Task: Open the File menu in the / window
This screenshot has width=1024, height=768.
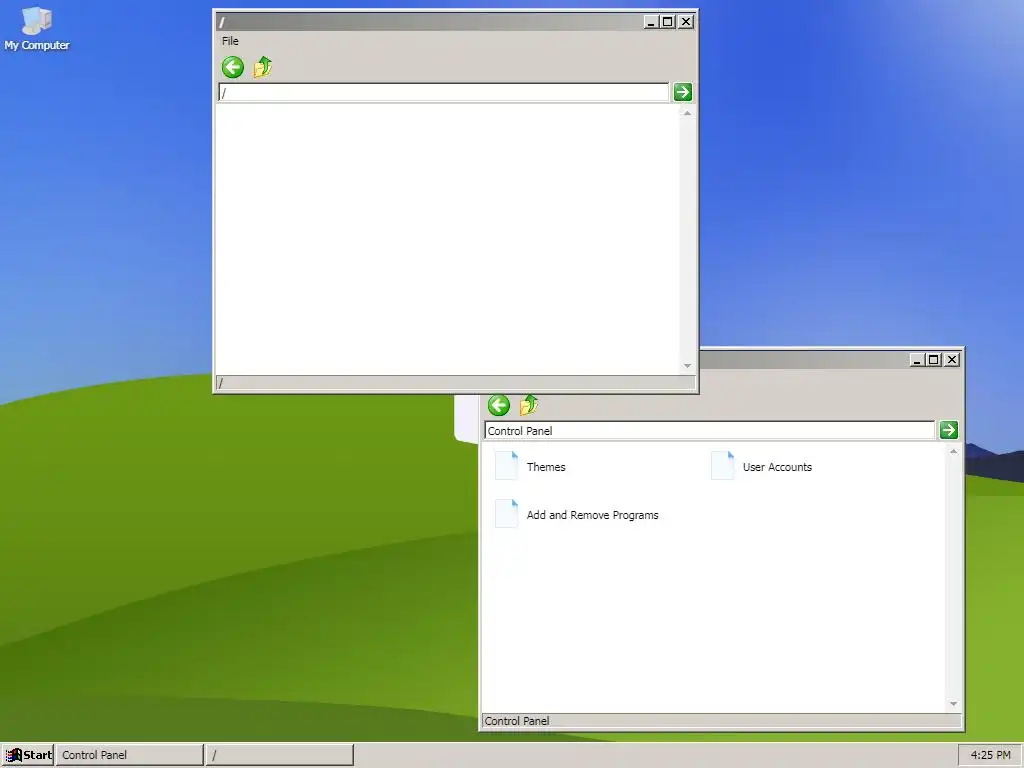Action: point(230,40)
